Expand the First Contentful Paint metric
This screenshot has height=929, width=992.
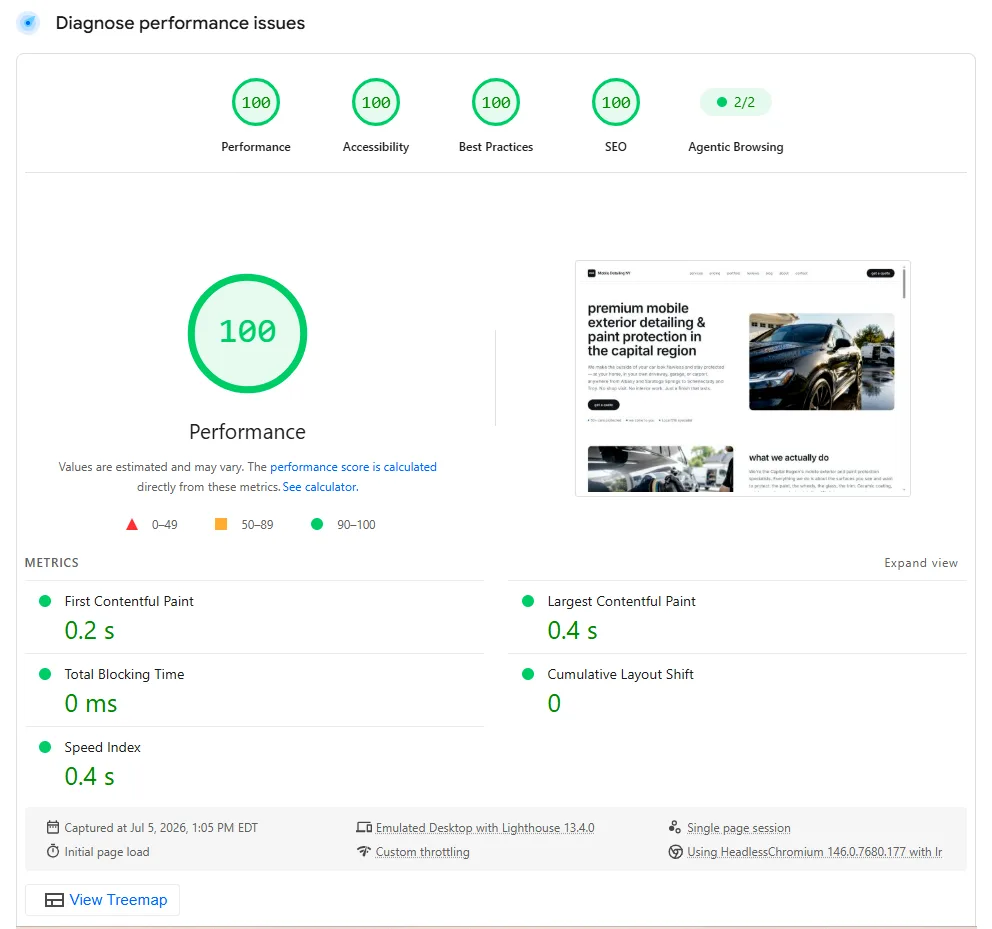254,617
